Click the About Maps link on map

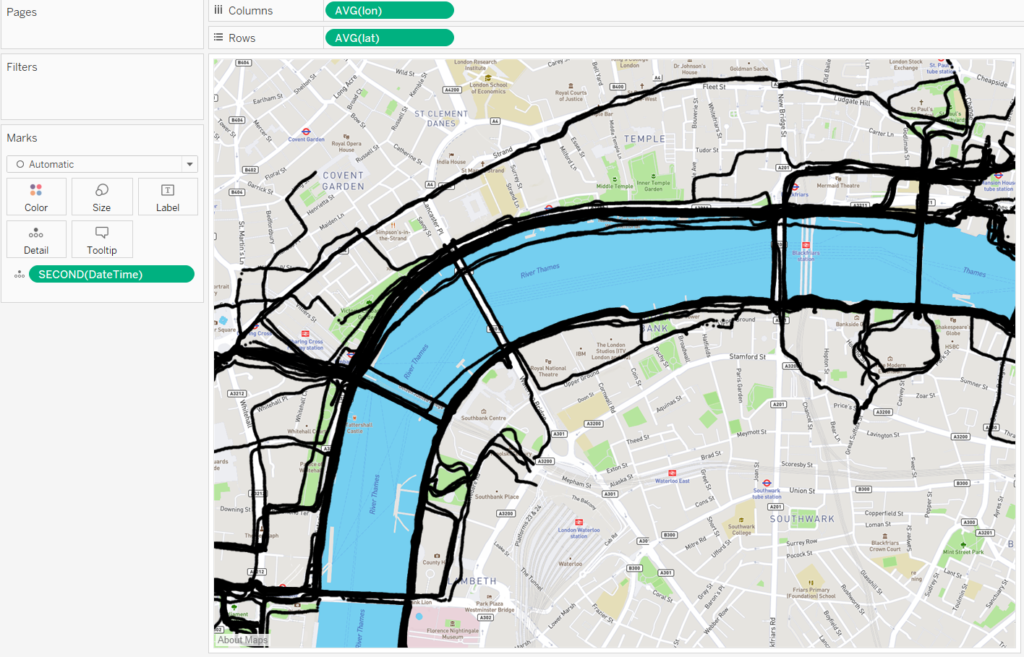pyautogui.click(x=242, y=640)
